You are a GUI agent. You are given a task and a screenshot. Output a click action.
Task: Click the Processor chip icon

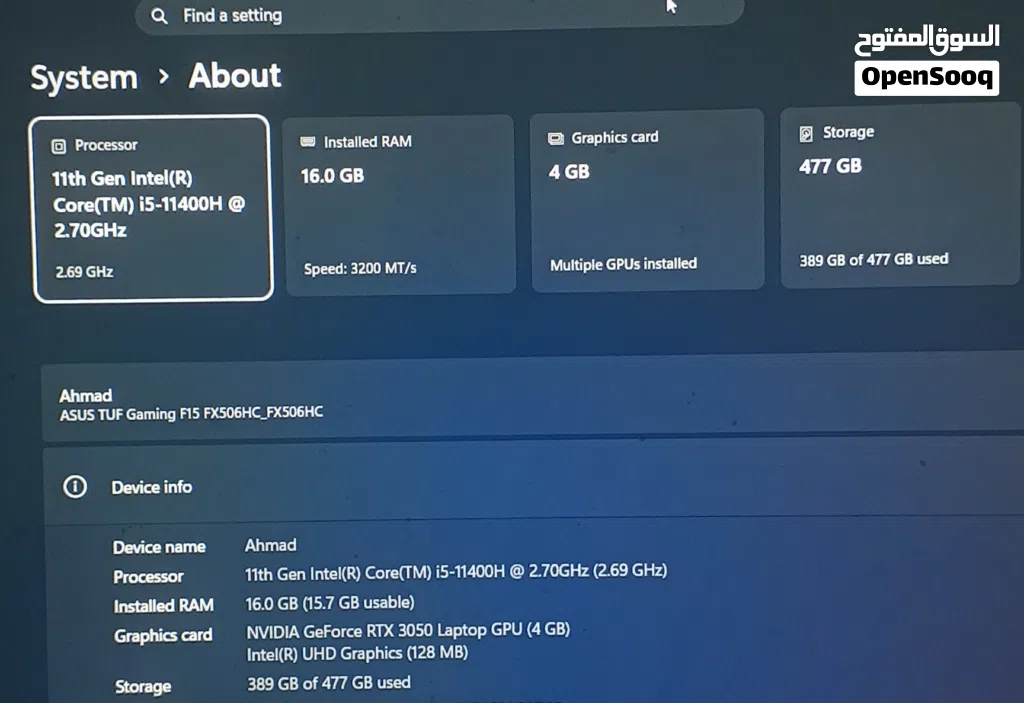[59, 146]
